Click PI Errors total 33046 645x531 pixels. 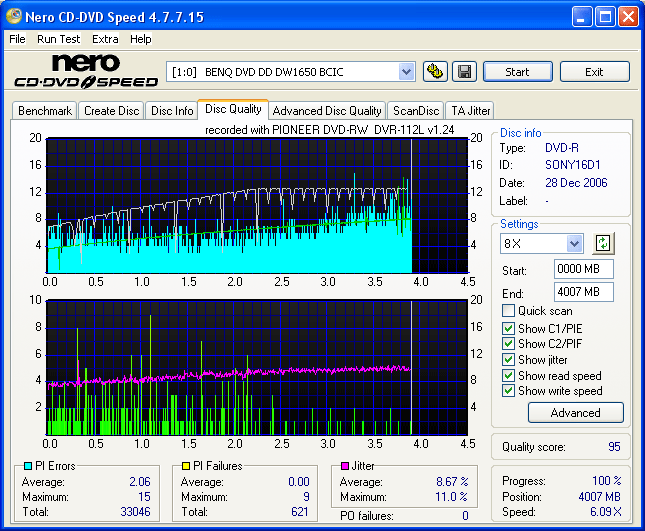(135, 512)
